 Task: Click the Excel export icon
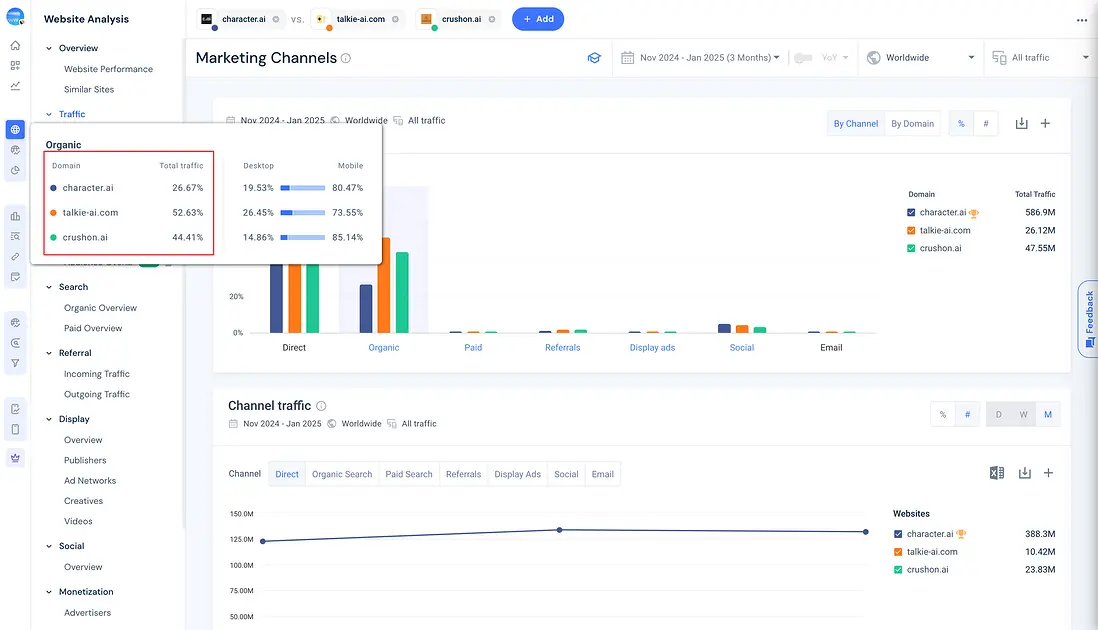(x=996, y=473)
